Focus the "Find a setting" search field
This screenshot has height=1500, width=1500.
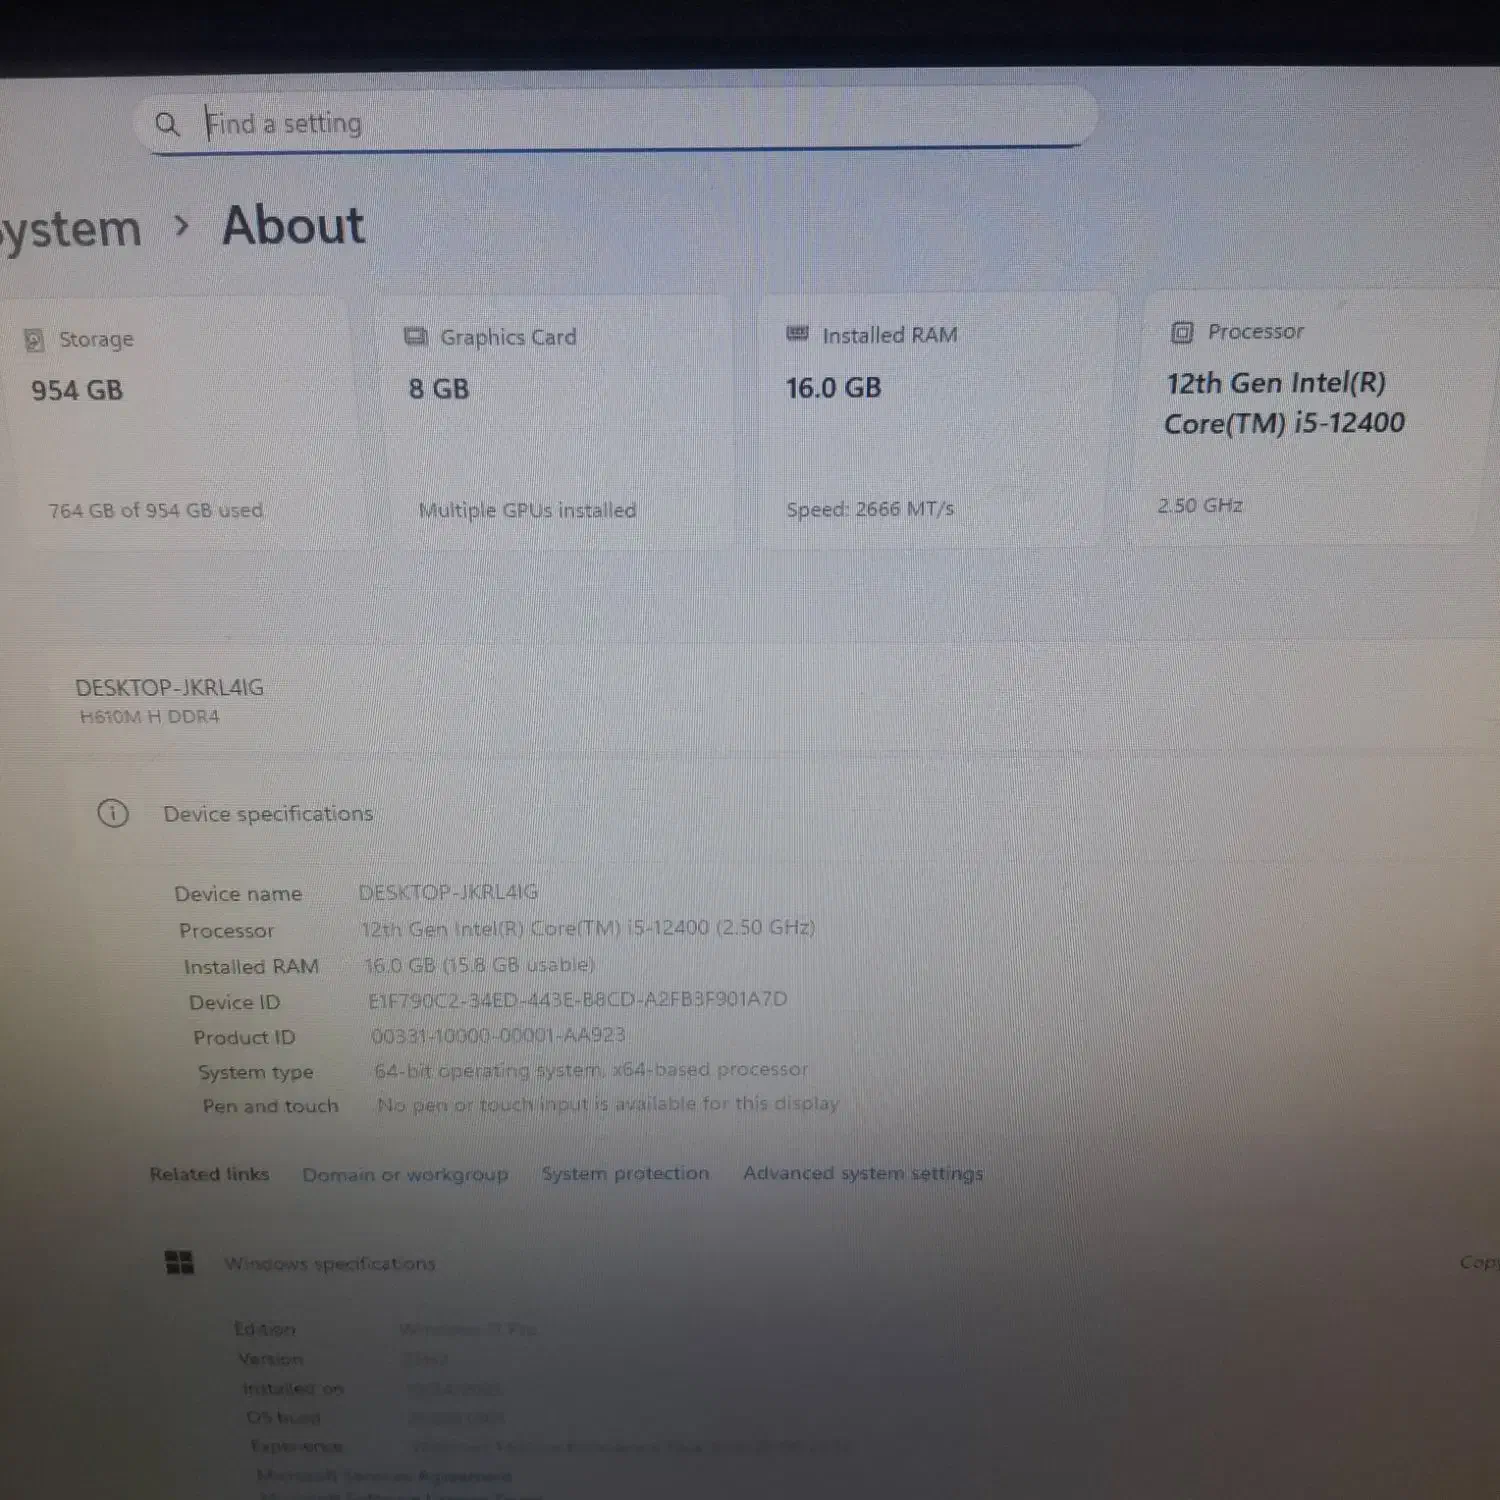click(x=615, y=121)
